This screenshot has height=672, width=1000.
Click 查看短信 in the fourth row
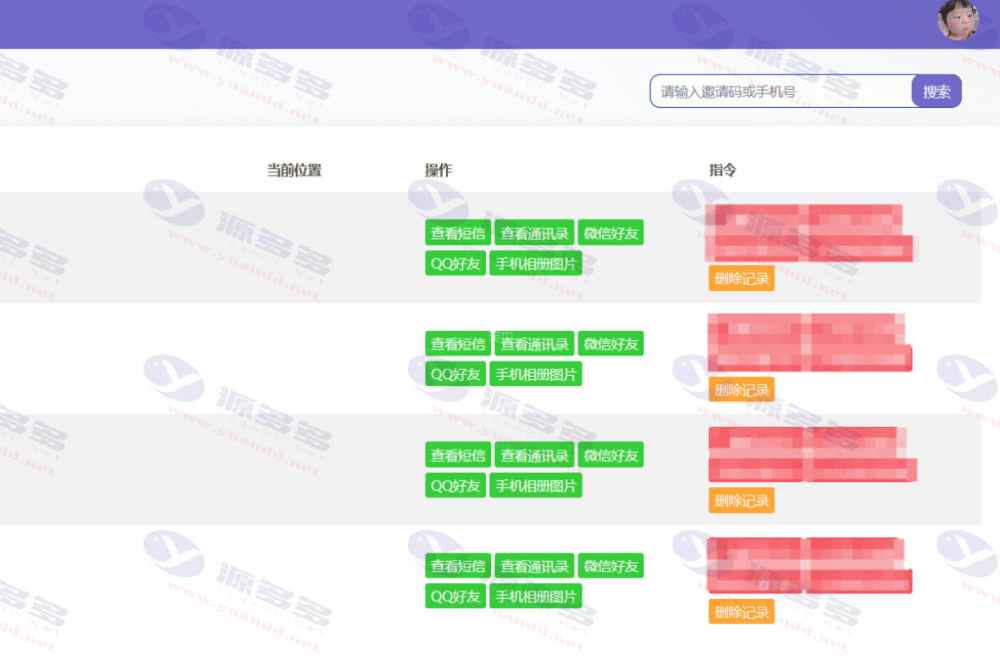click(458, 566)
